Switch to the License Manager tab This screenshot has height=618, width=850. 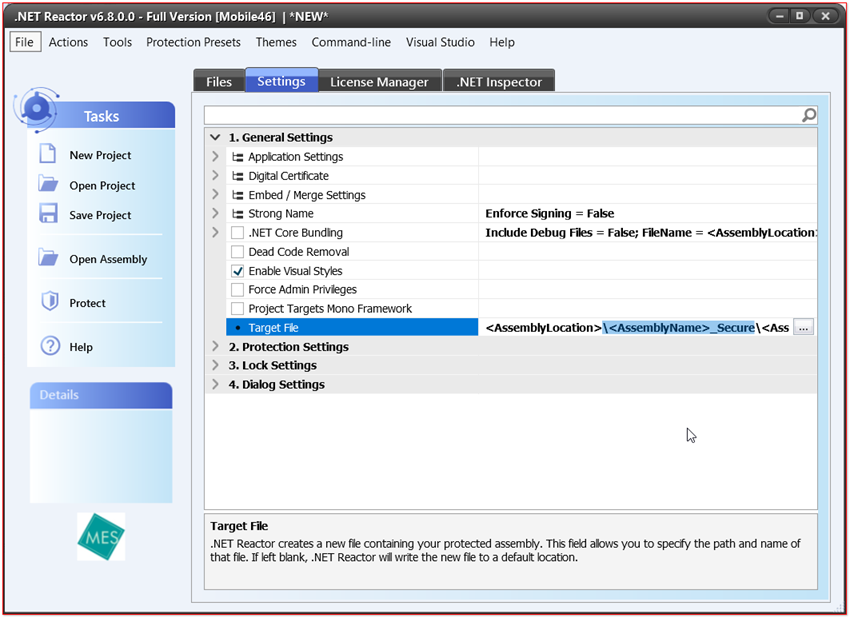tap(379, 81)
